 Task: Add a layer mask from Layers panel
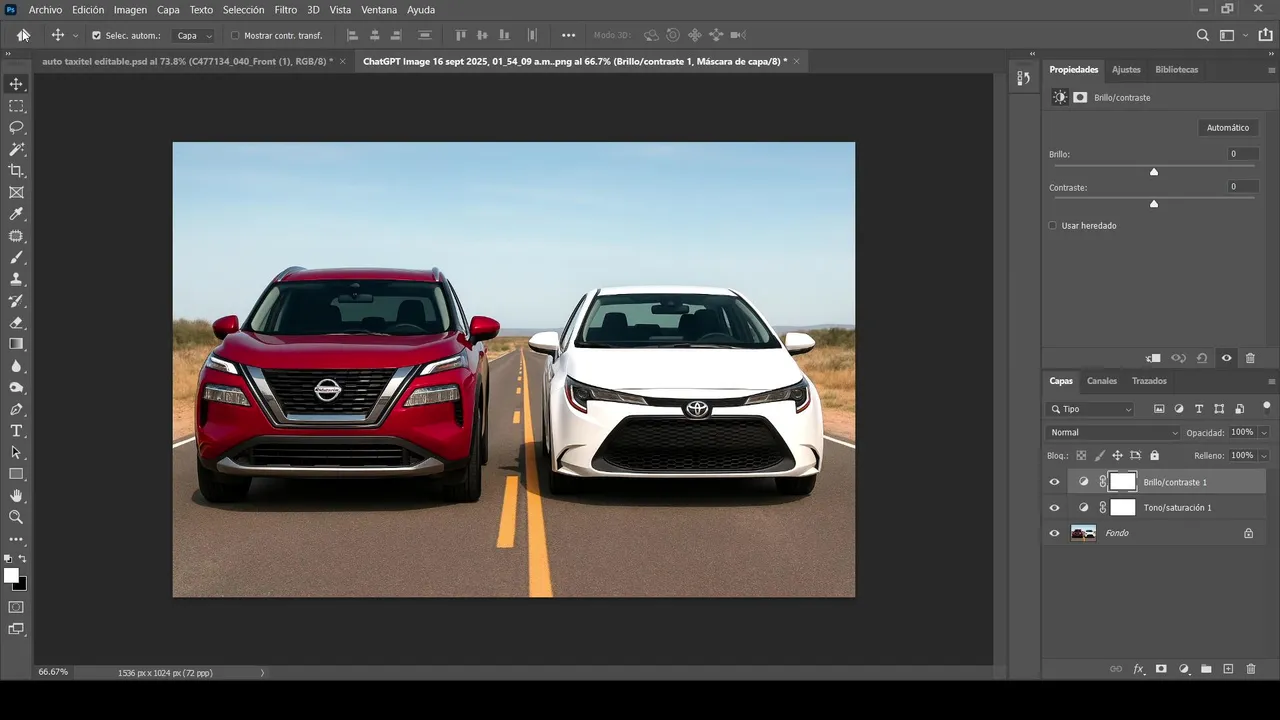click(x=1161, y=669)
